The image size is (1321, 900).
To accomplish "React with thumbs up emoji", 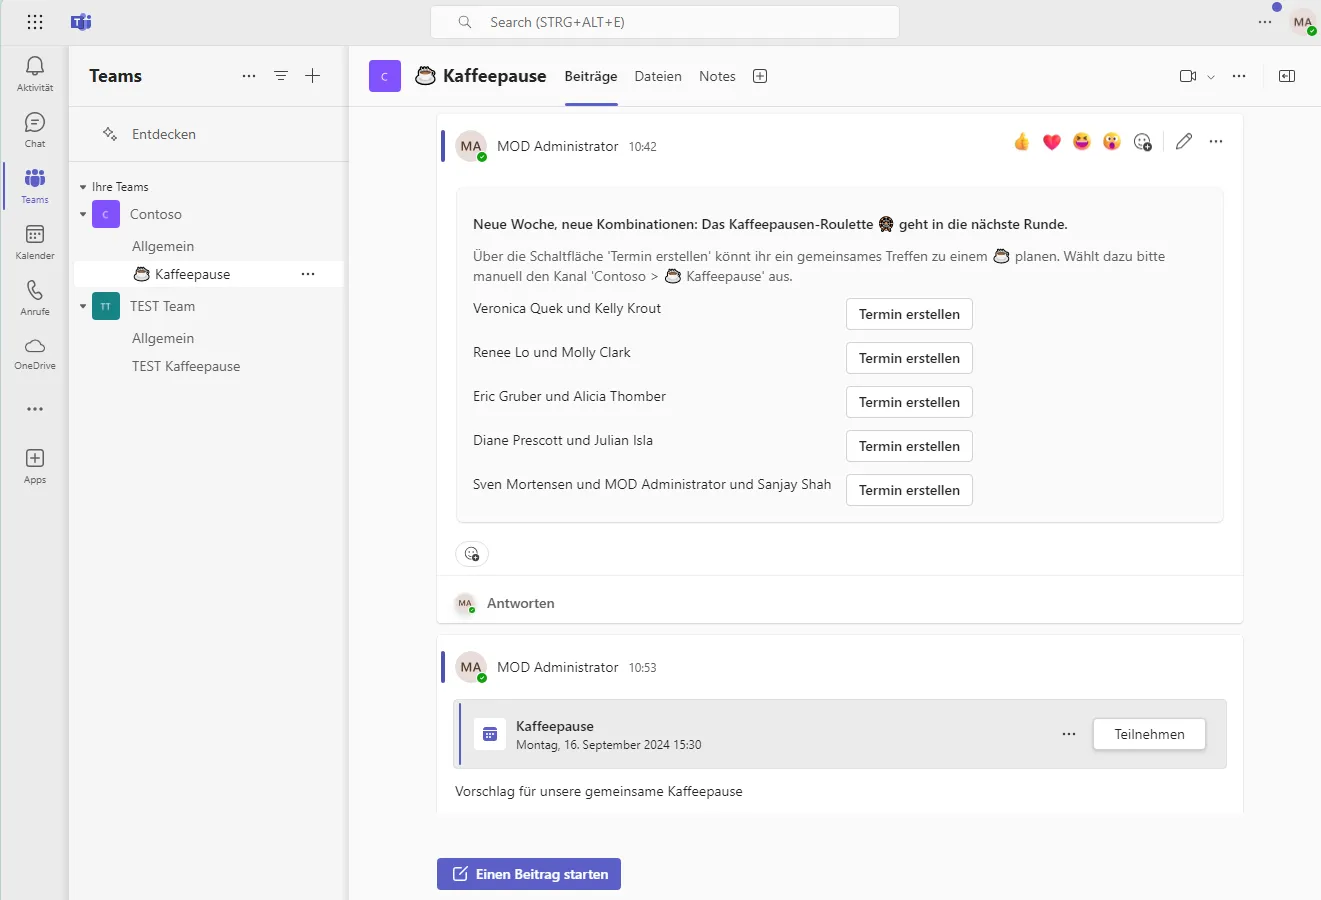I will (x=1021, y=142).
